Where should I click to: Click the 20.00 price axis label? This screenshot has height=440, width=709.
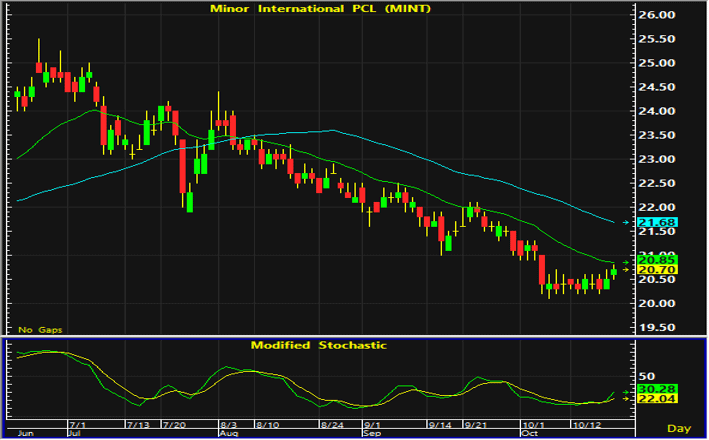tap(656, 303)
